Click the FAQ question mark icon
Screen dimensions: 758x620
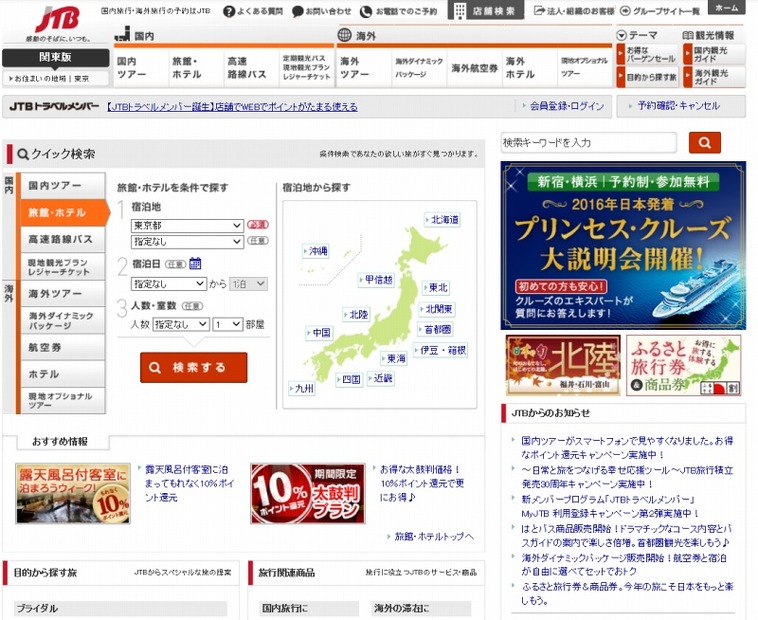tap(229, 12)
